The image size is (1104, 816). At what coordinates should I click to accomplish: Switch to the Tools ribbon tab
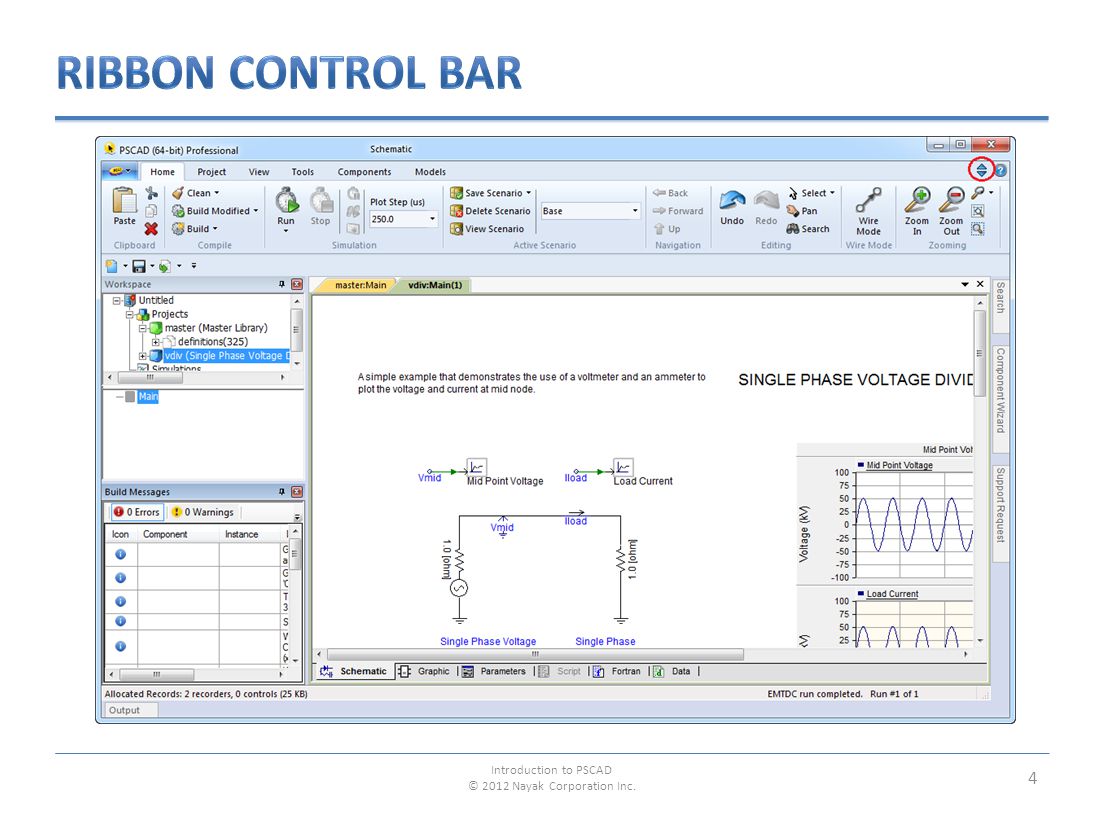303,172
